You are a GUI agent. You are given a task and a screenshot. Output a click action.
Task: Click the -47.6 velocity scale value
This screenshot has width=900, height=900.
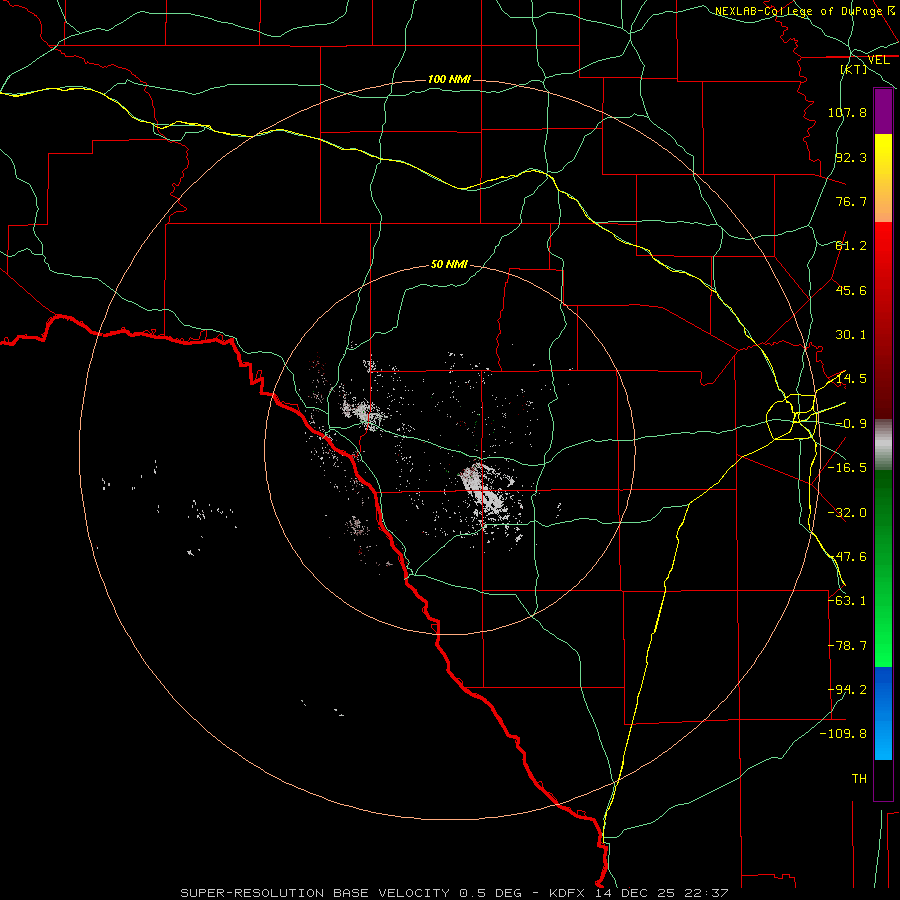coord(847,557)
